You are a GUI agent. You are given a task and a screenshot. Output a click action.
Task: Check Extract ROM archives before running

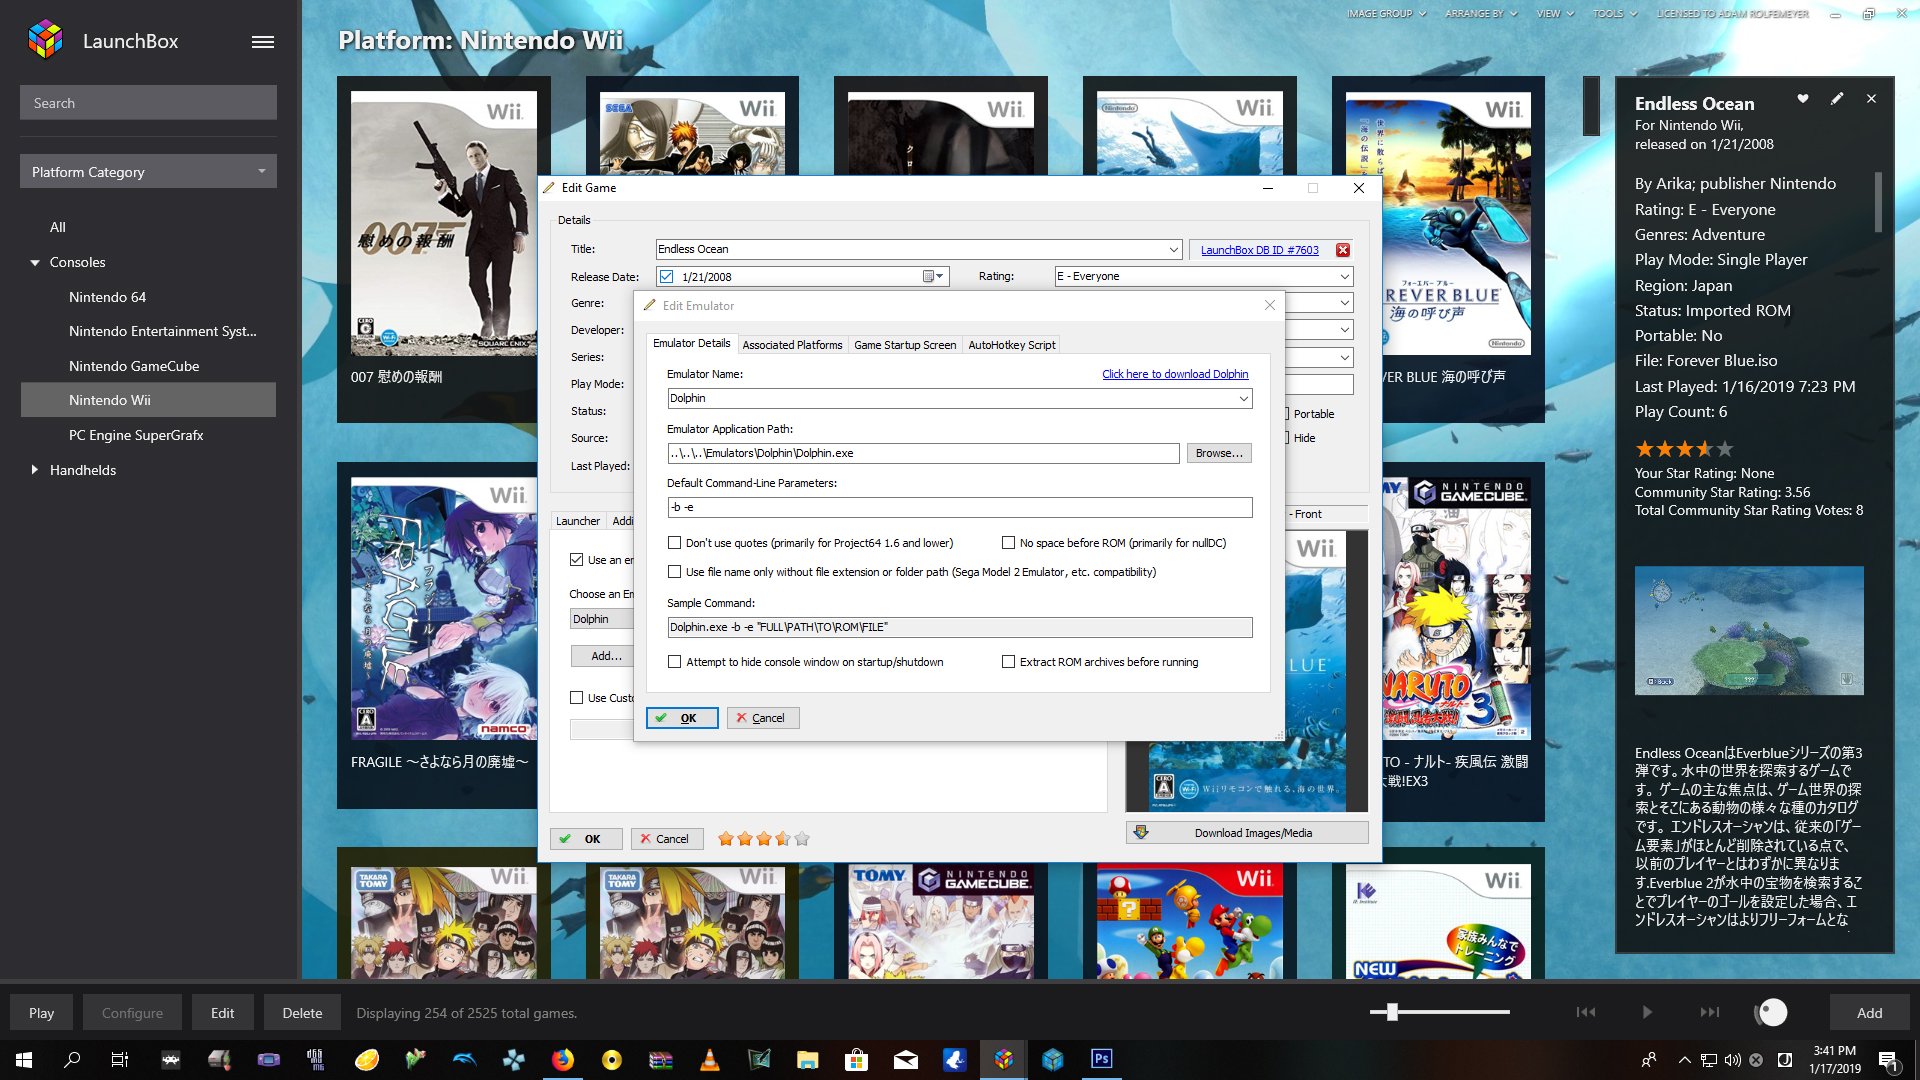coord(1008,662)
